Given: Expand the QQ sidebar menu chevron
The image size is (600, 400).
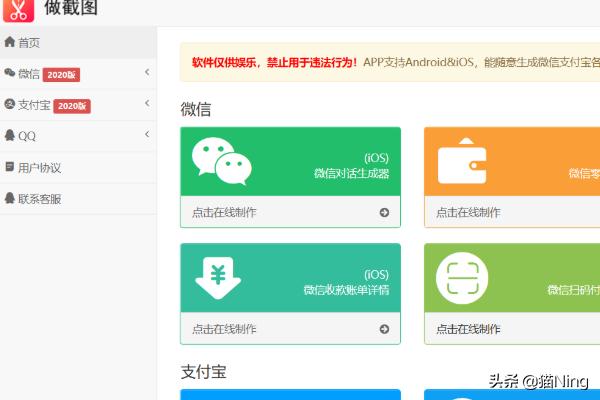Looking at the screenshot, I should click(147, 134).
